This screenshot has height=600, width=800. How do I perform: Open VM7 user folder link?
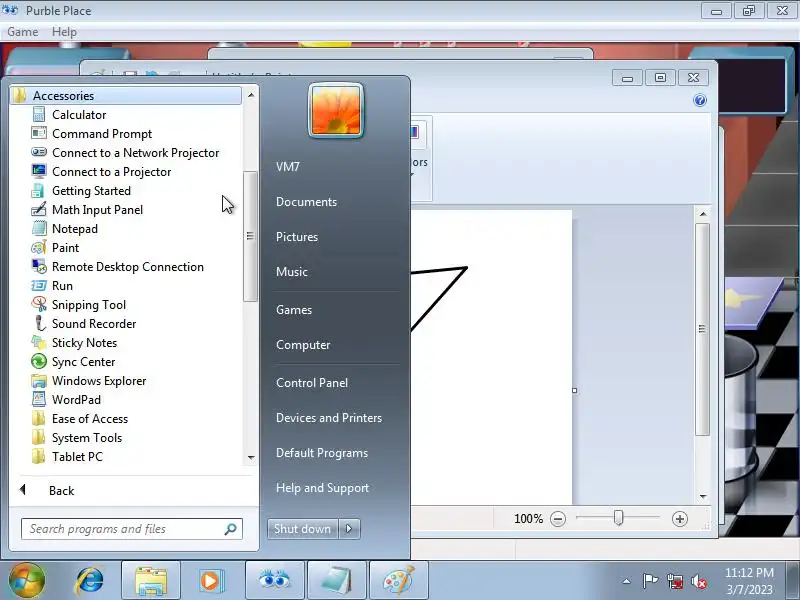pyautogui.click(x=288, y=167)
